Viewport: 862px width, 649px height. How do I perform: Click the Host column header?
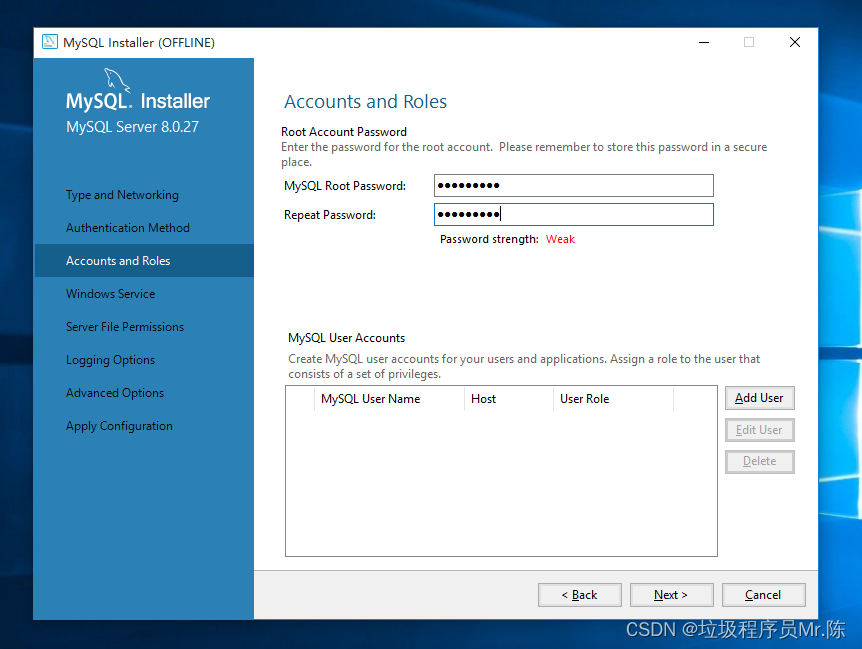click(x=509, y=399)
